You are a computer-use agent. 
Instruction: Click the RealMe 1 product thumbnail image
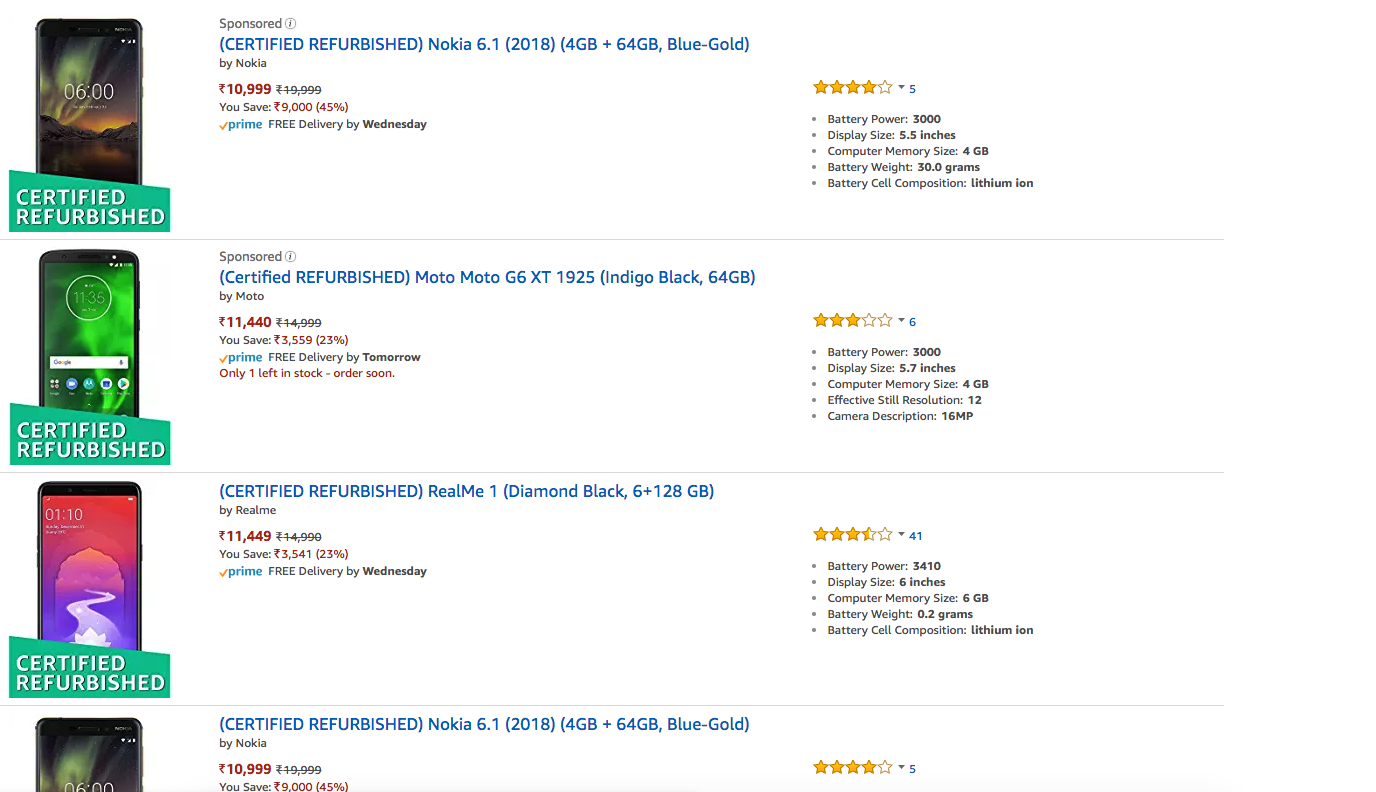90,570
